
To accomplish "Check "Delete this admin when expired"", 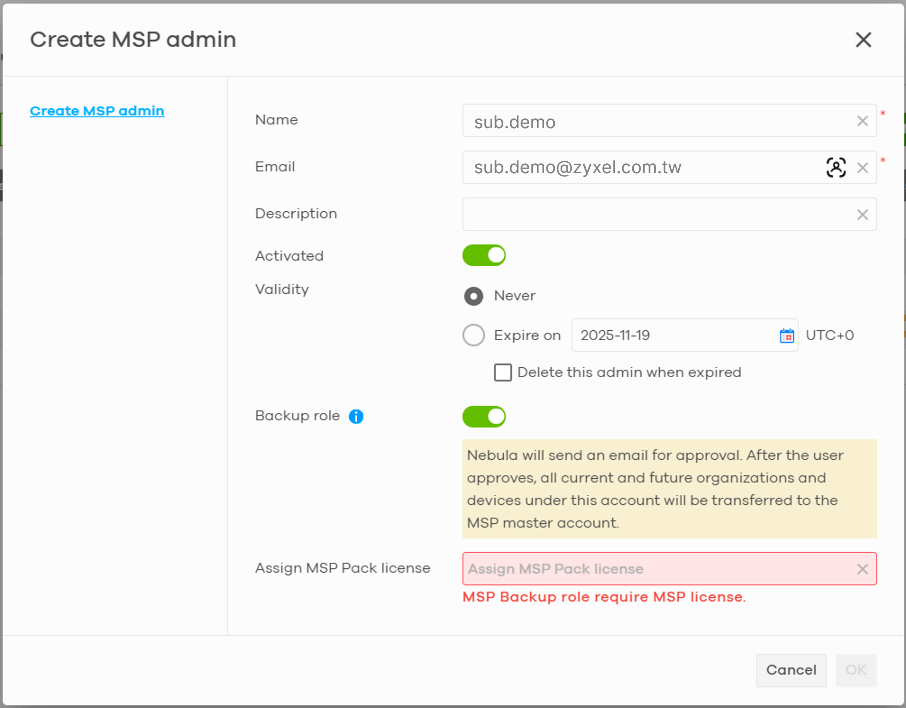I will pyautogui.click(x=503, y=372).
